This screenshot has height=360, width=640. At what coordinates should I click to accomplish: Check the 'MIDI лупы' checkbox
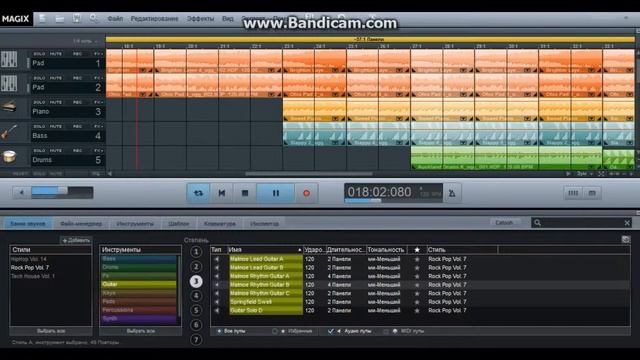click(386, 331)
